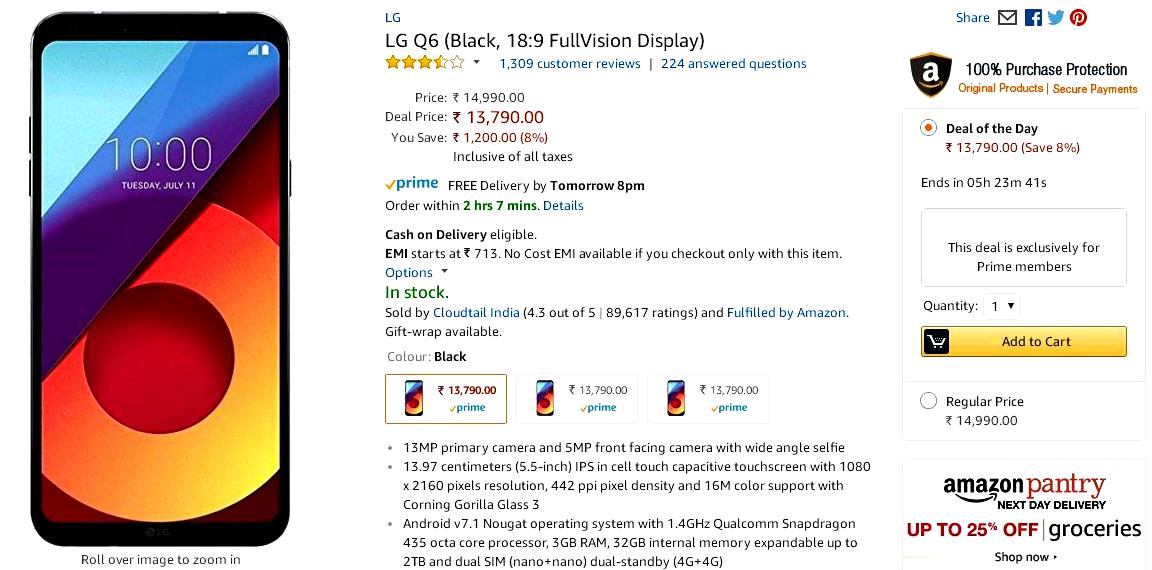The image size is (1152, 570).
Task: Select the Deal of the Day option
Action: (x=929, y=128)
